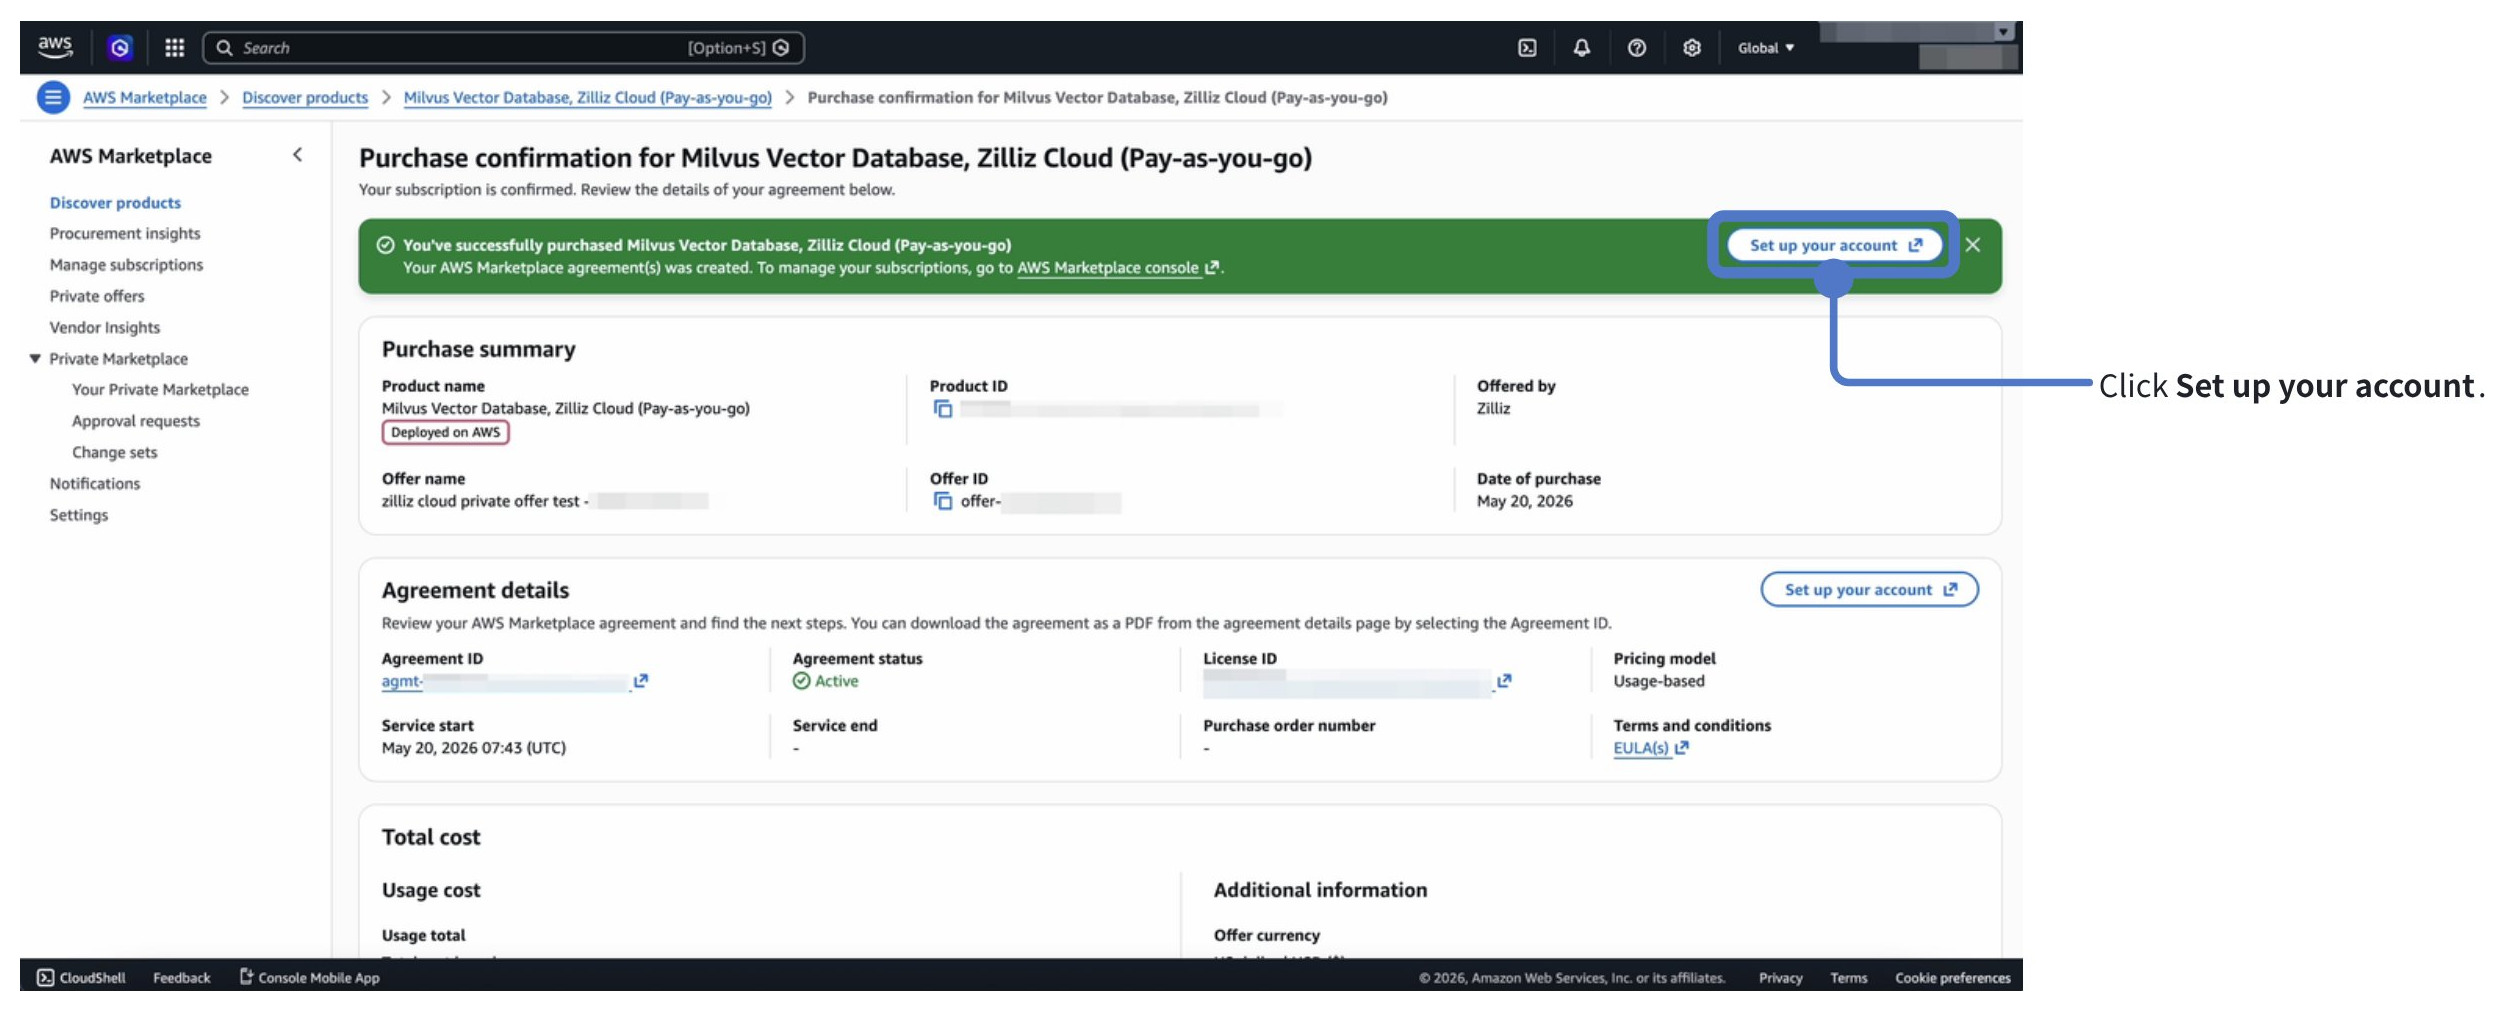Open Change sets
The height and width of the screenshot is (1011, 2505).
[x=115, y=452]
